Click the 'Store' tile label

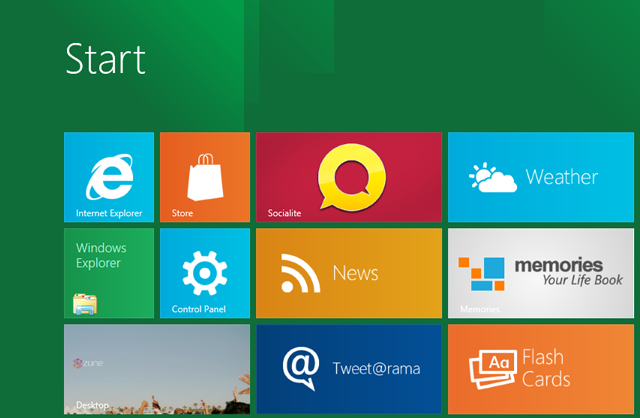click(x=182, y=213)
